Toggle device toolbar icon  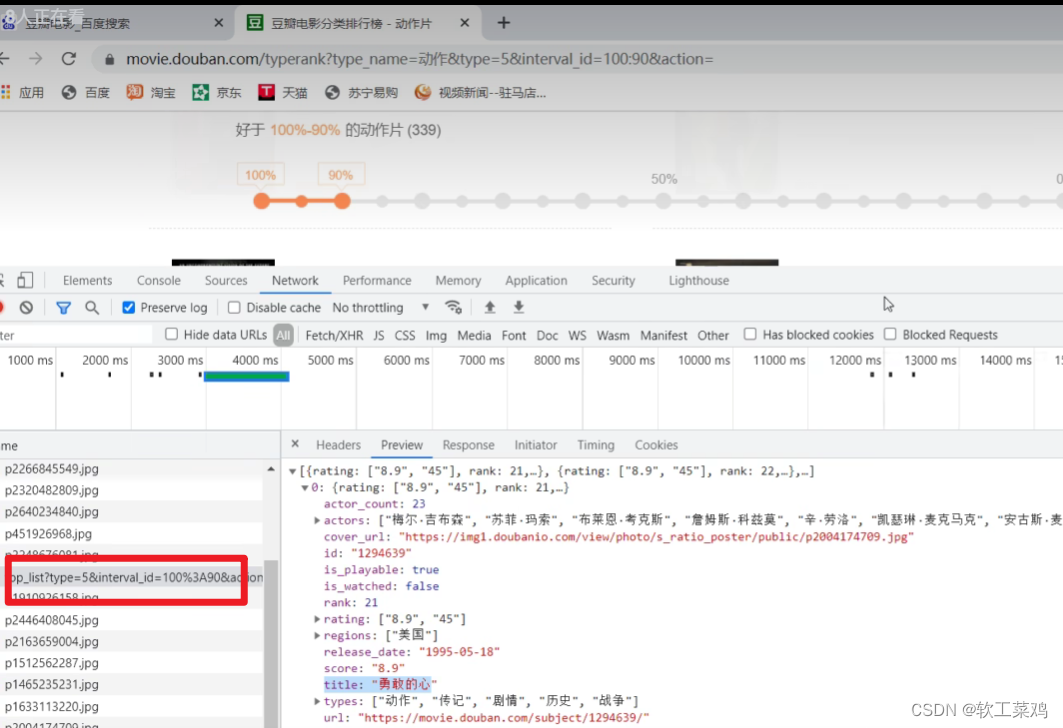25,280
